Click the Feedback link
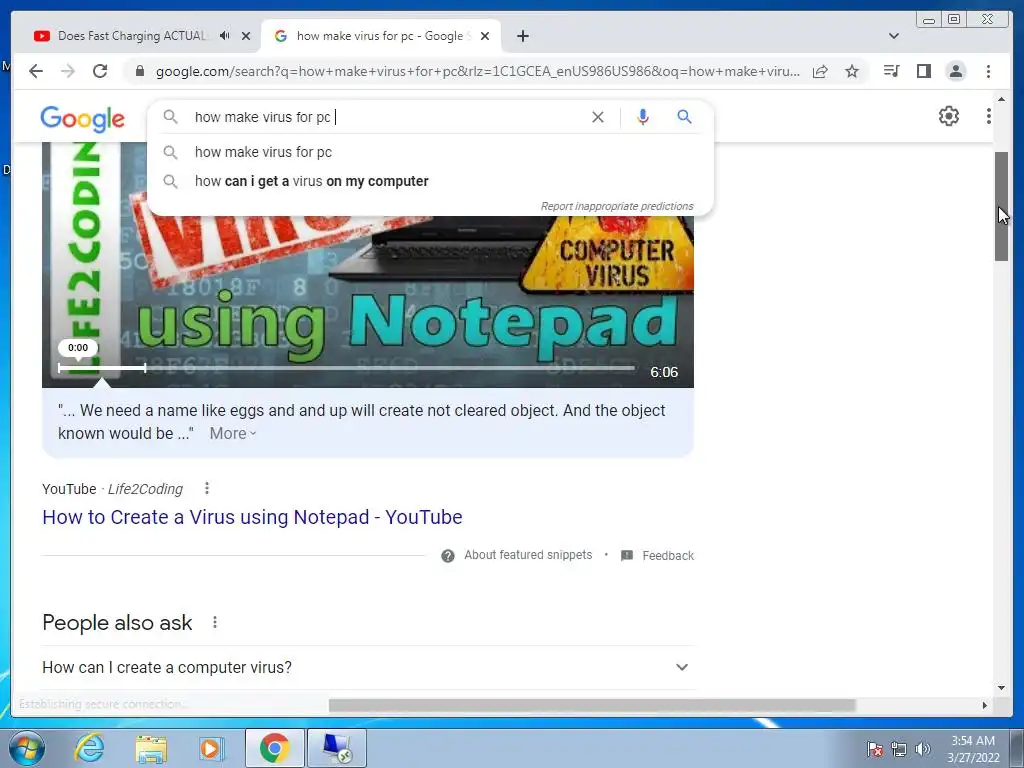The width and height of the screenshot is (1024, 768). tap(667, 556)
